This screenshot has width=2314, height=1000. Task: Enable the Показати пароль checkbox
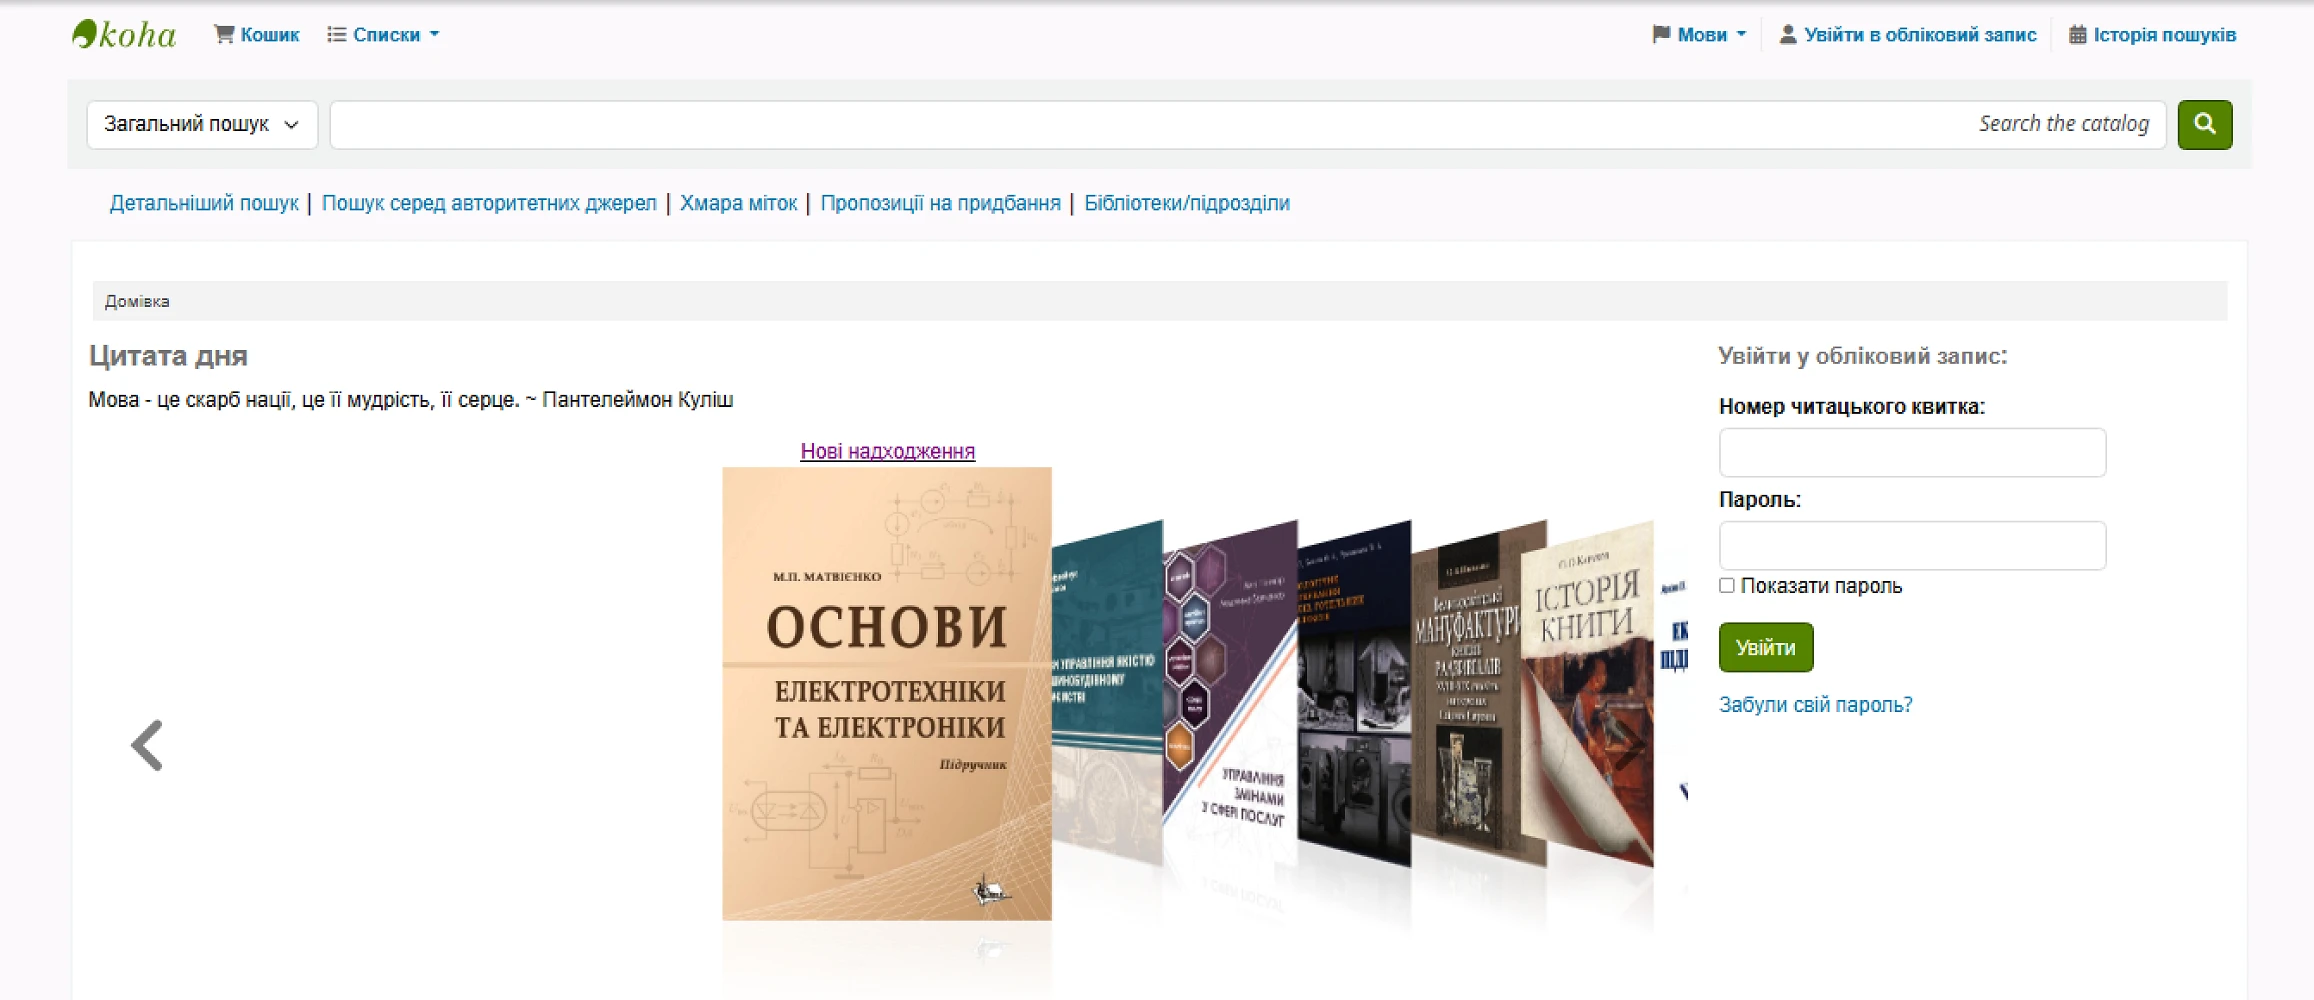coord(1727,586)
